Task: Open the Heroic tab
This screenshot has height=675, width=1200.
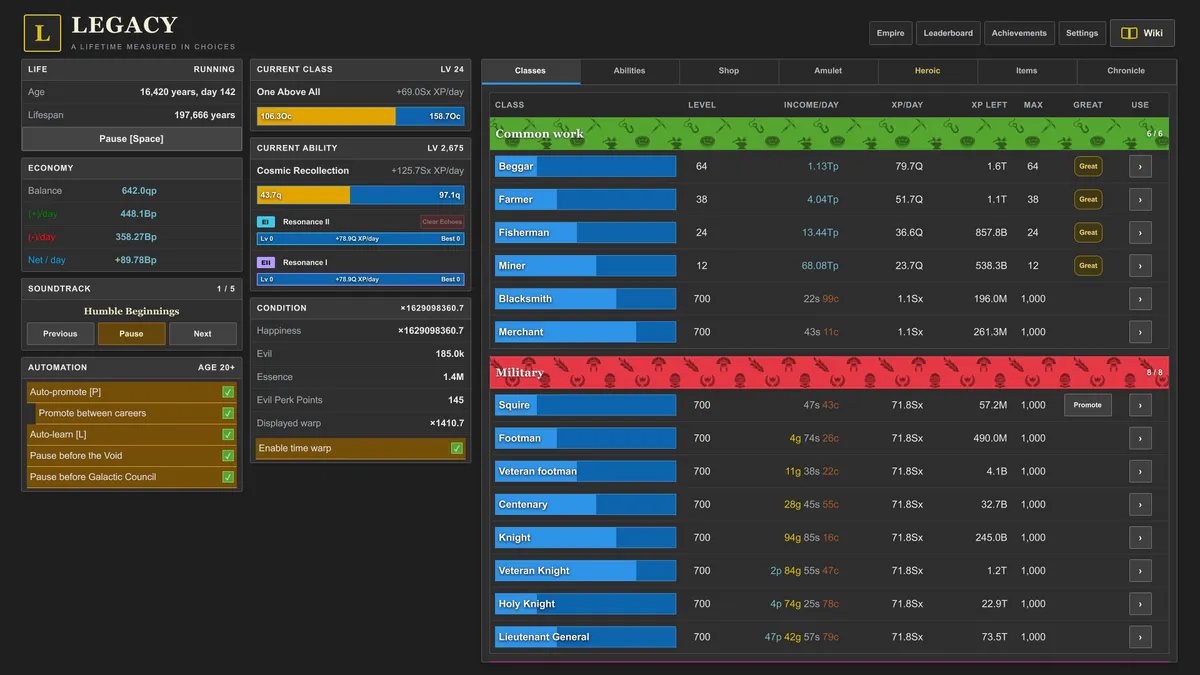Action: pos(927,71)
